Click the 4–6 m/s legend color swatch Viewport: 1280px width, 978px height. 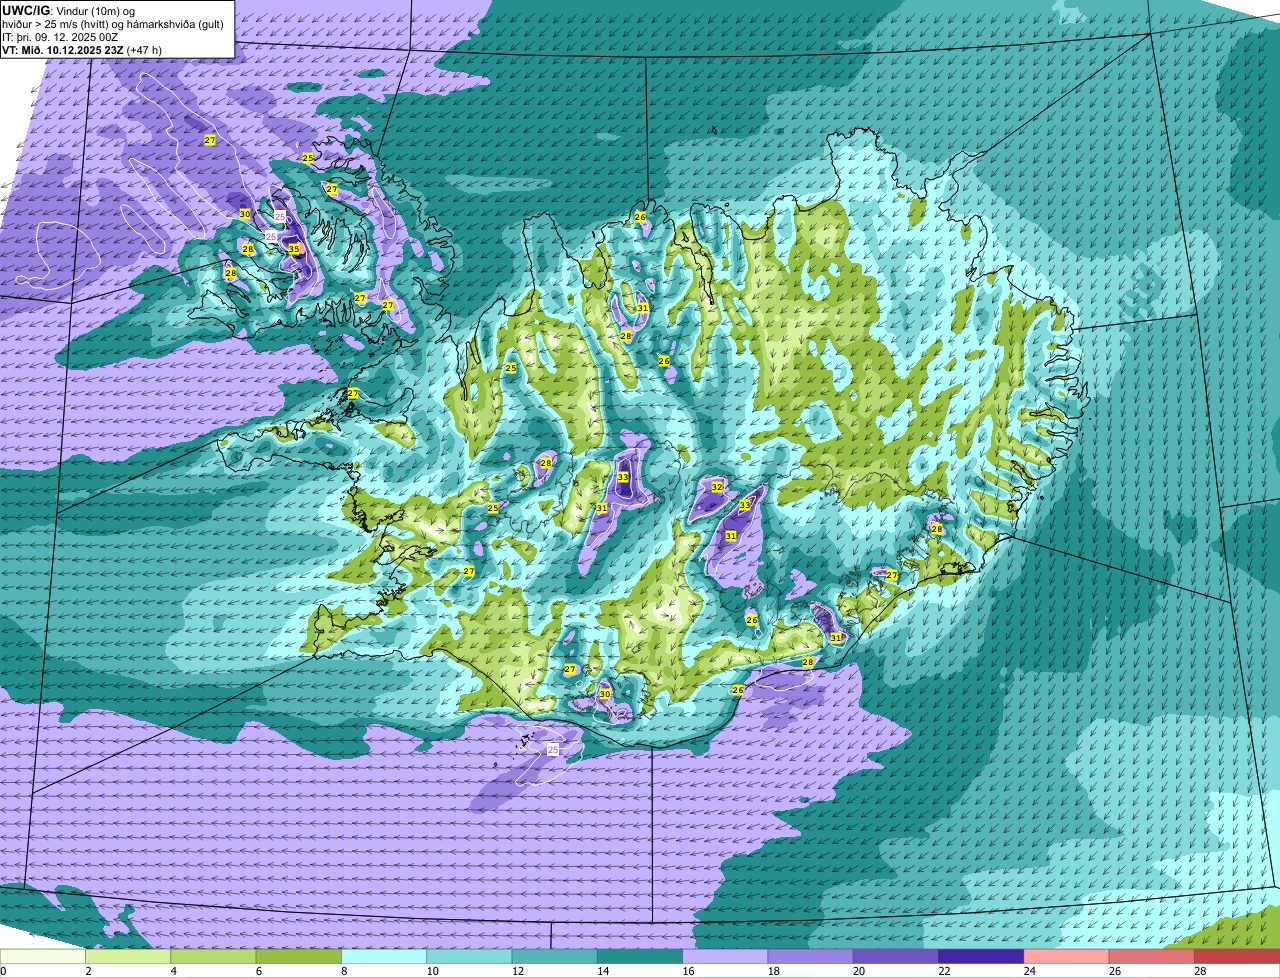213,956
